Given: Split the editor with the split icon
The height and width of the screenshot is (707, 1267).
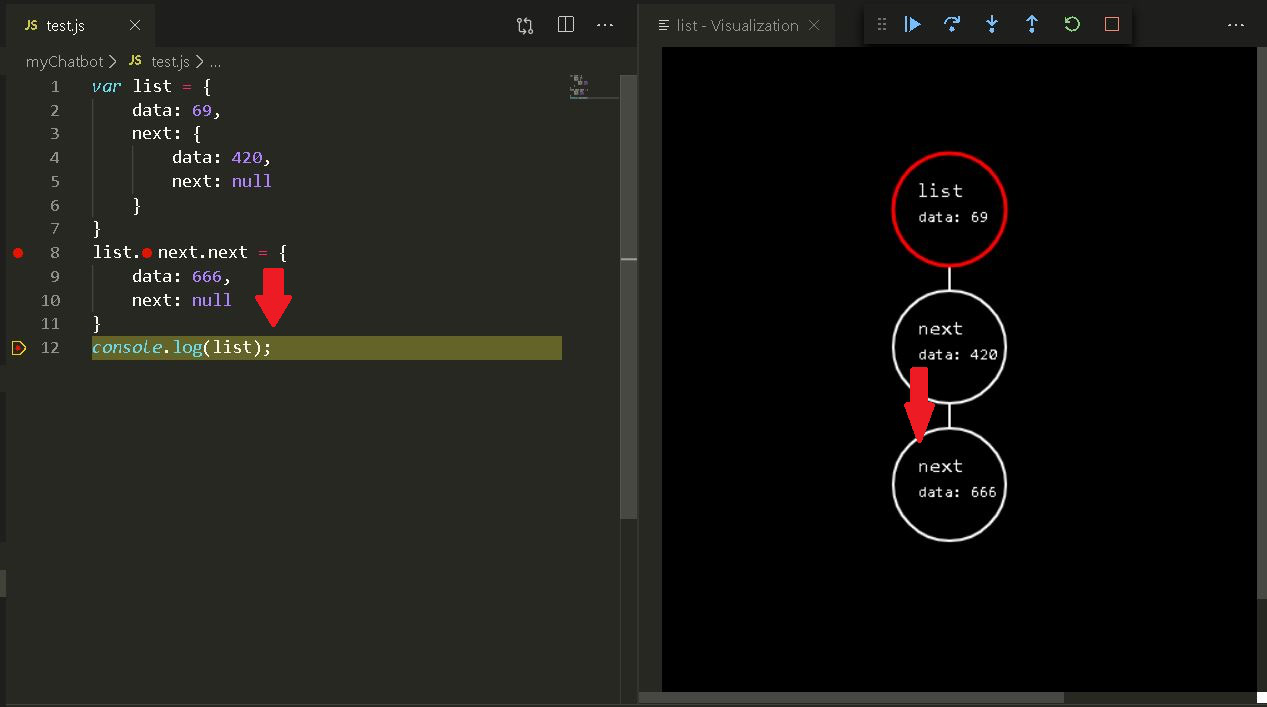Looking at the screenshot, I should click(x=565, y=25).
